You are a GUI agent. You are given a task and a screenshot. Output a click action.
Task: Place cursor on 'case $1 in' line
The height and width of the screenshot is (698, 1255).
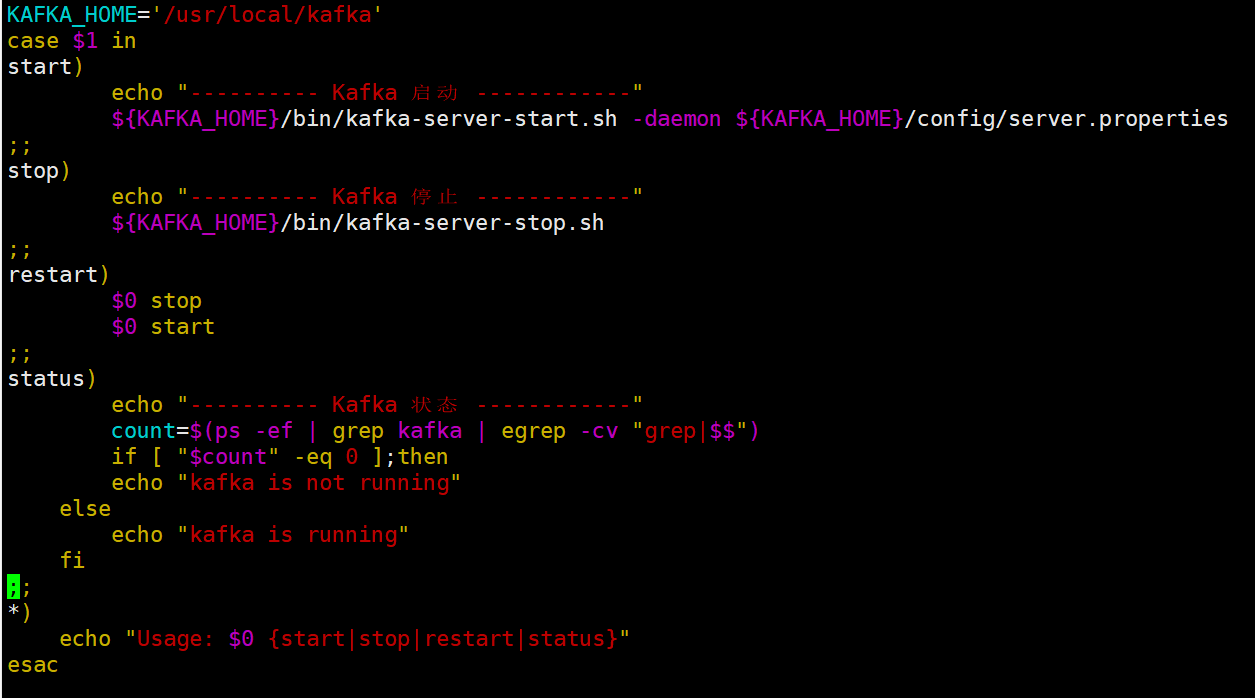(71, 41)
